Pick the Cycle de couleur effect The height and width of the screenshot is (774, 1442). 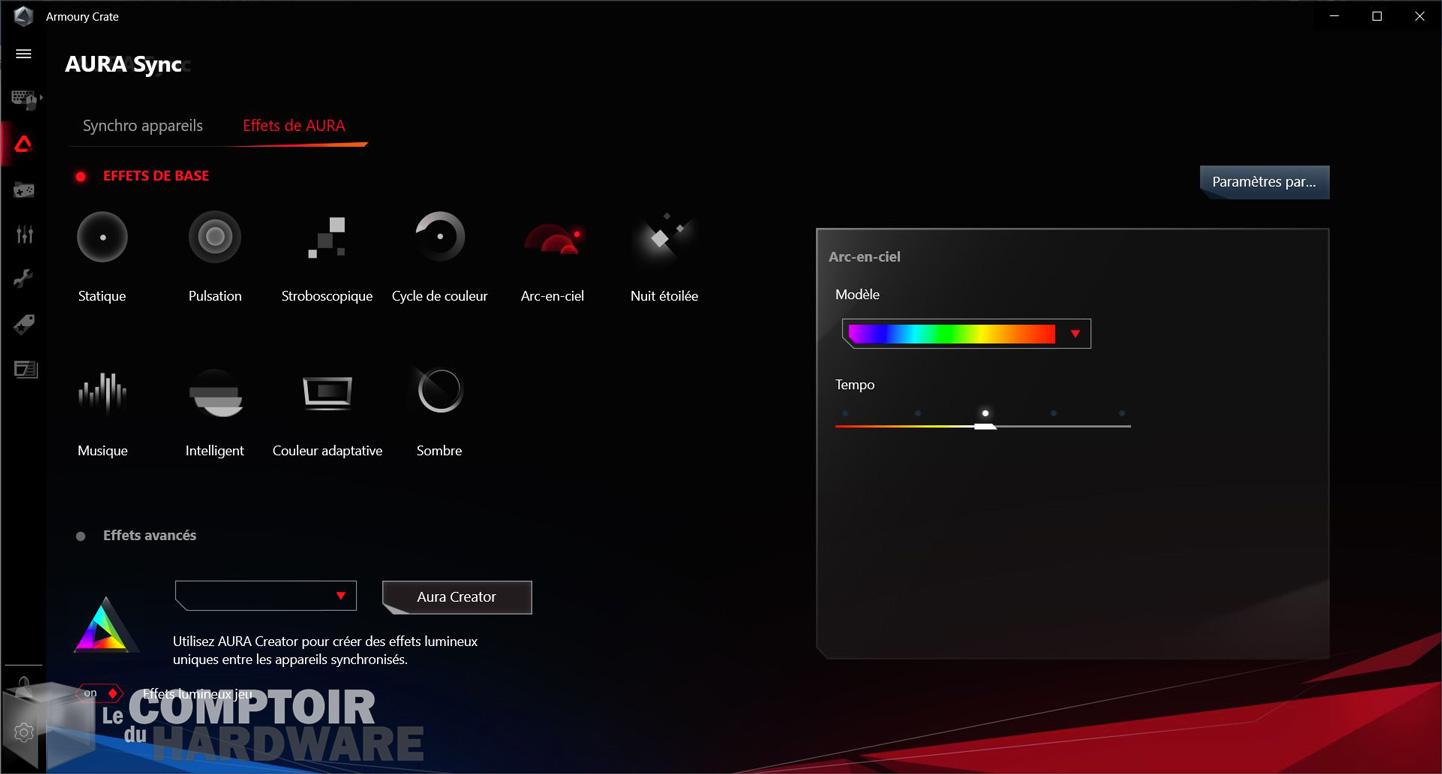point(440,238)
